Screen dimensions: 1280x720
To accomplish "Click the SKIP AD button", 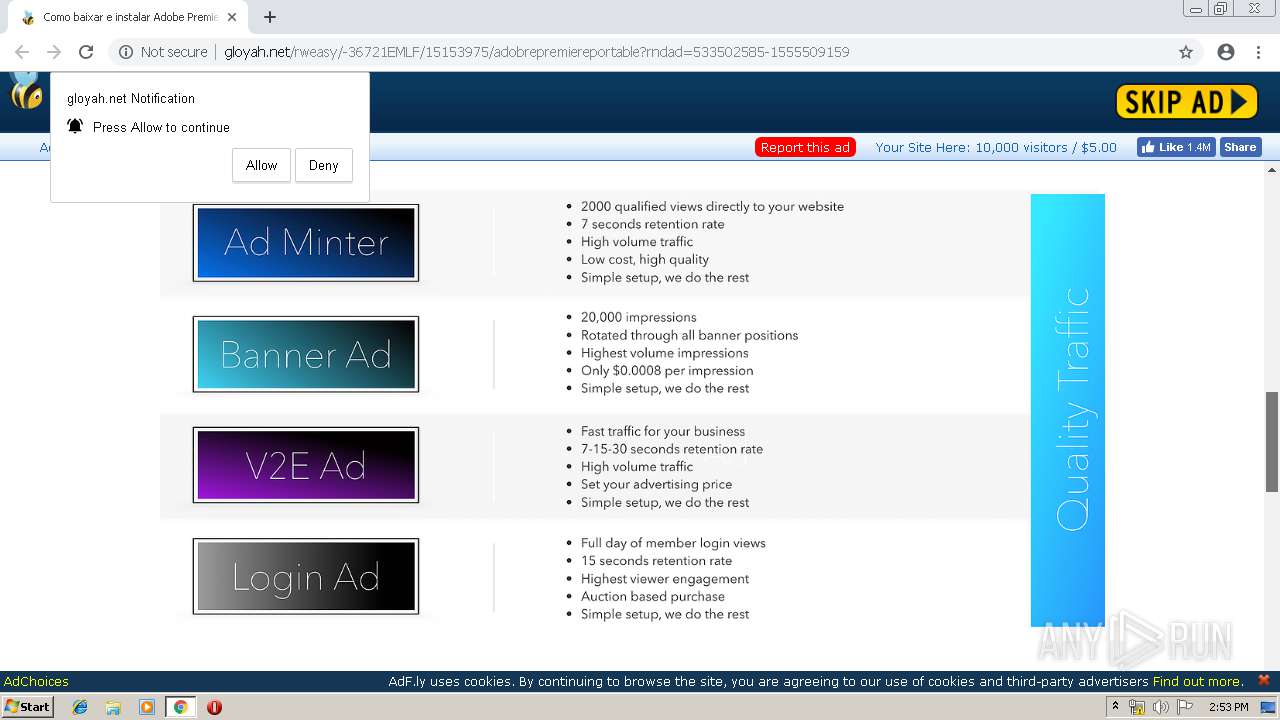I will coord(1186,102).
